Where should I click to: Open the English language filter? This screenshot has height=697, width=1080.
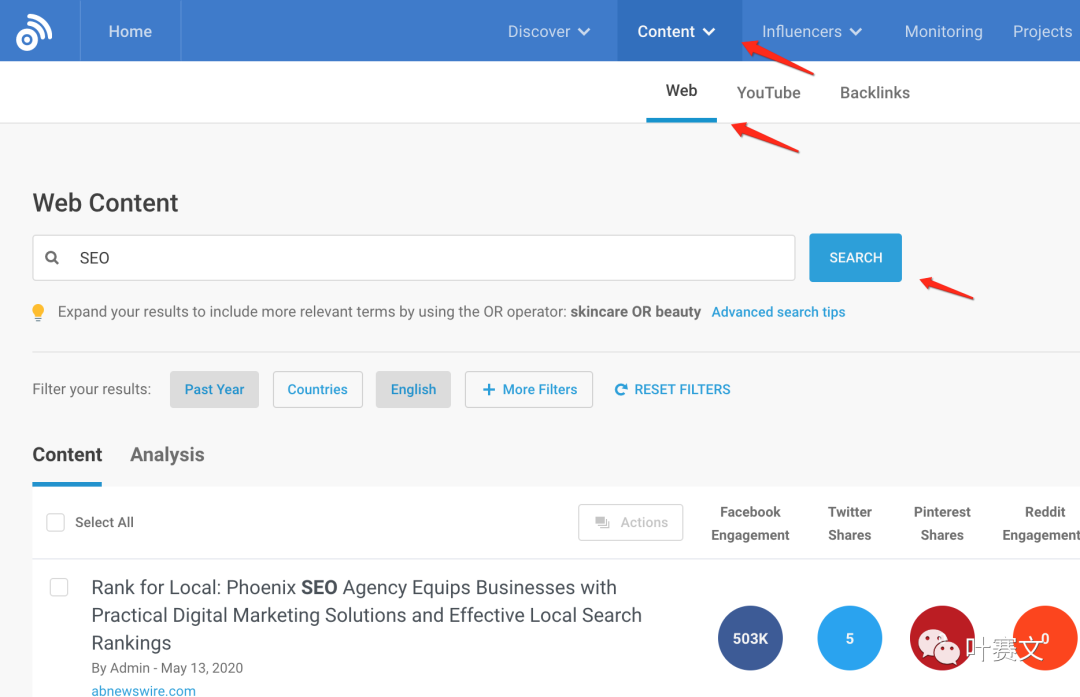(x=413, y=390)
